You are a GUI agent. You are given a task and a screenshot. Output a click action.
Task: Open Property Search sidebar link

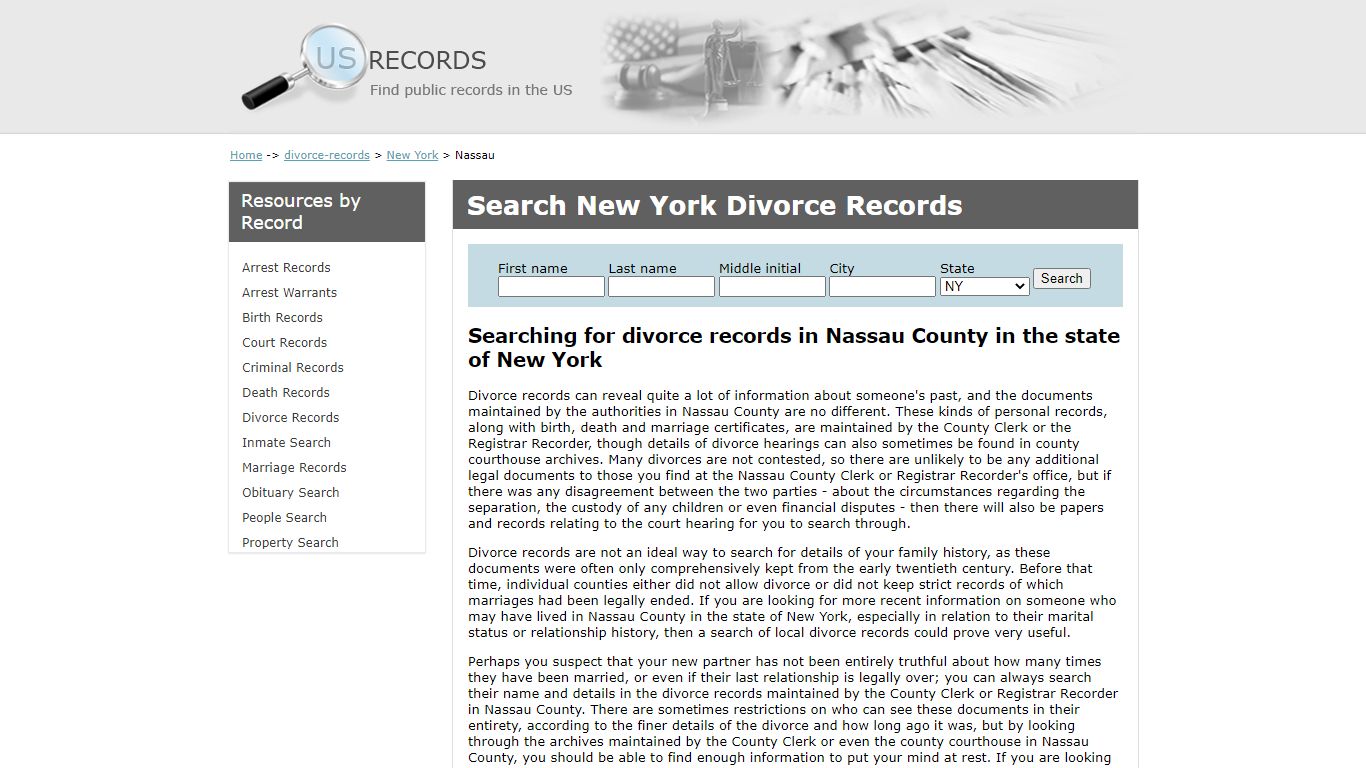290,542
